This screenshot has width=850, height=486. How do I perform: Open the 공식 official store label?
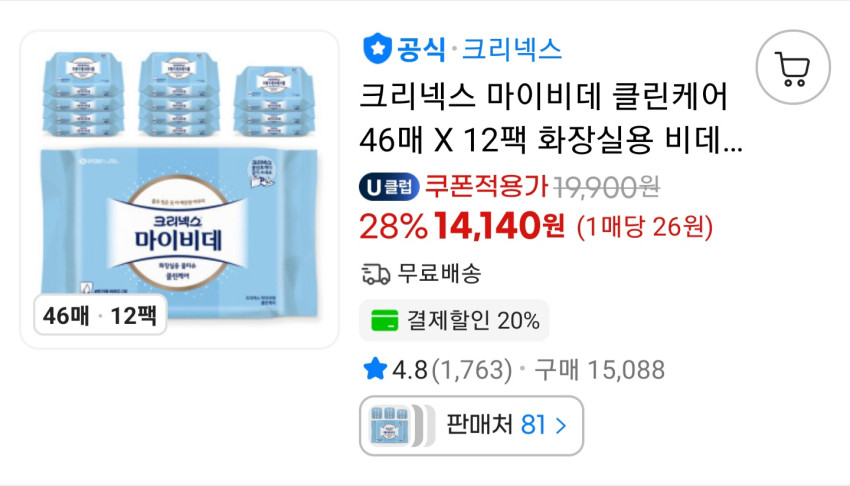(x=421, y=49)
